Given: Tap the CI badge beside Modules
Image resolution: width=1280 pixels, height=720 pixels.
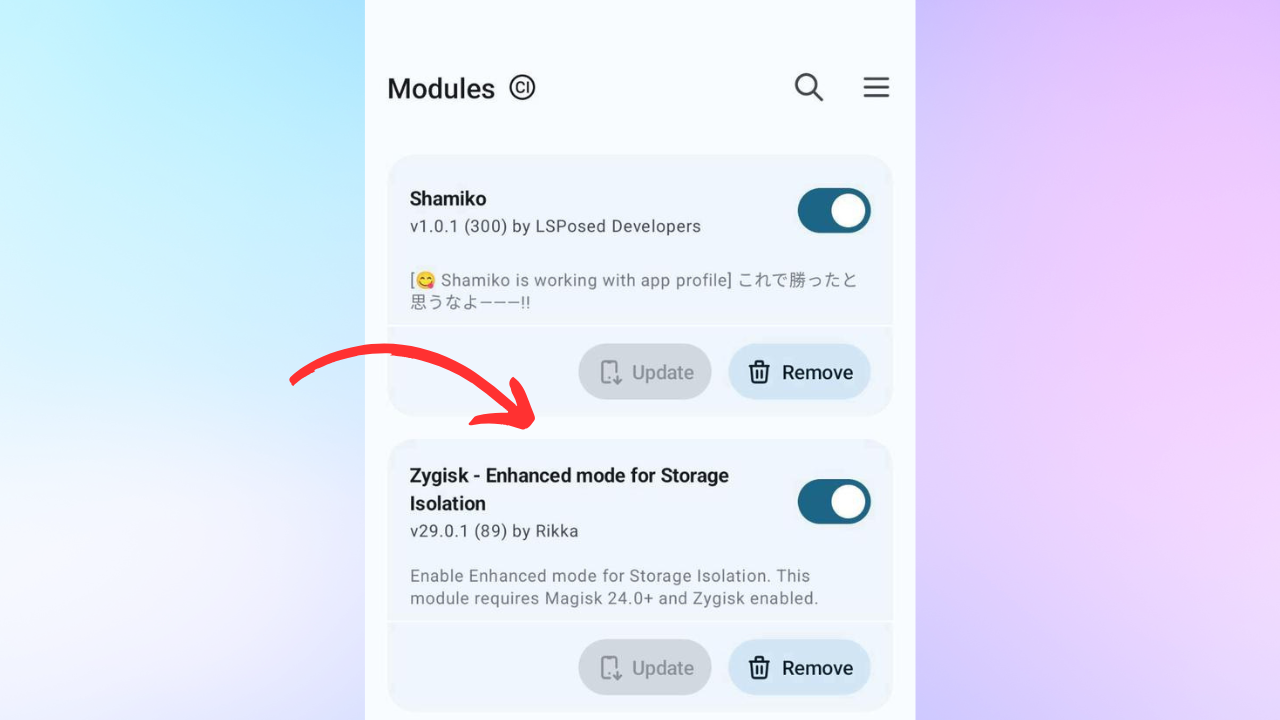Looking at the screenshot, I should [x=522, y=88].
